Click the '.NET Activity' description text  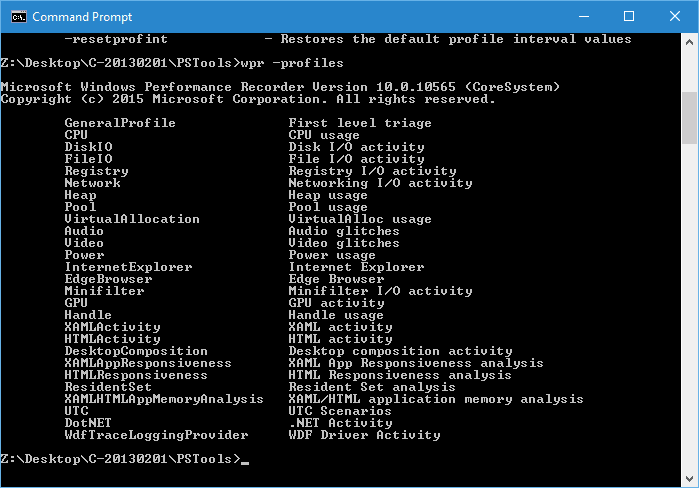click(340, 423)
